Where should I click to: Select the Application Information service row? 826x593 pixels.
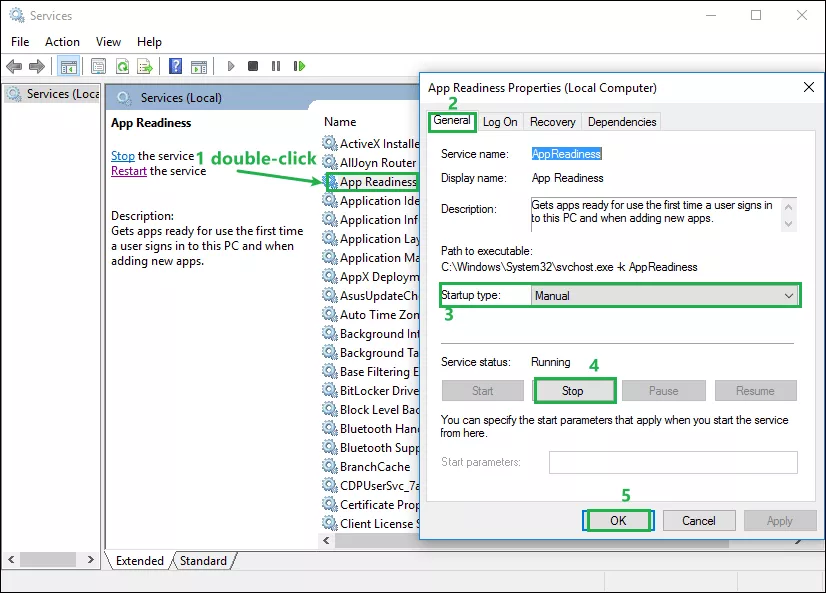coord(371,220)
